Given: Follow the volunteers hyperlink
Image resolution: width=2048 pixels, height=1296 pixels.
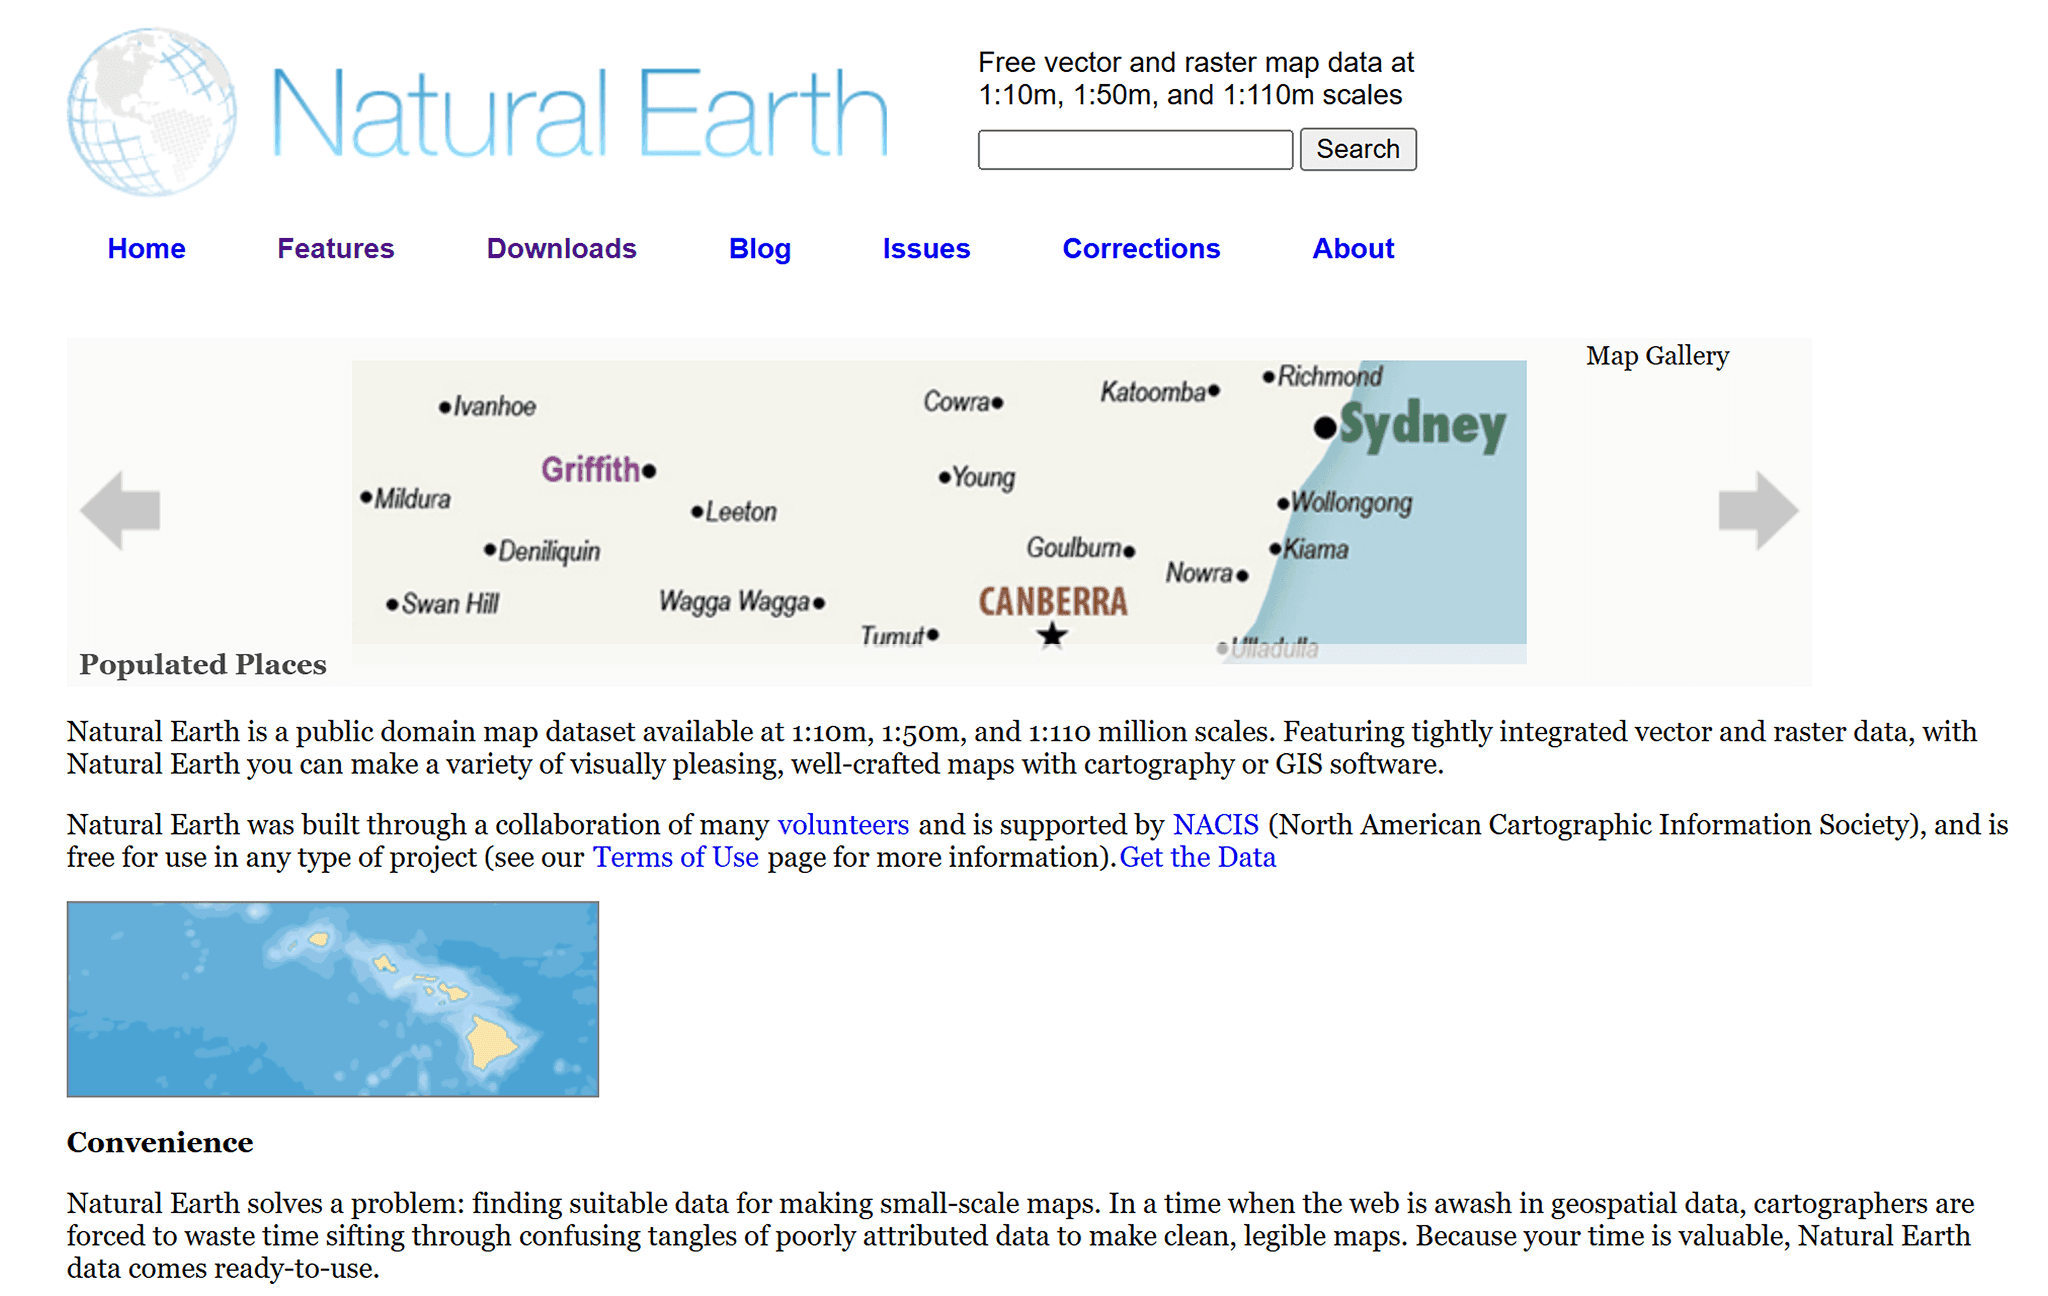Looking at the screenshot, I should tap(843, 825).
